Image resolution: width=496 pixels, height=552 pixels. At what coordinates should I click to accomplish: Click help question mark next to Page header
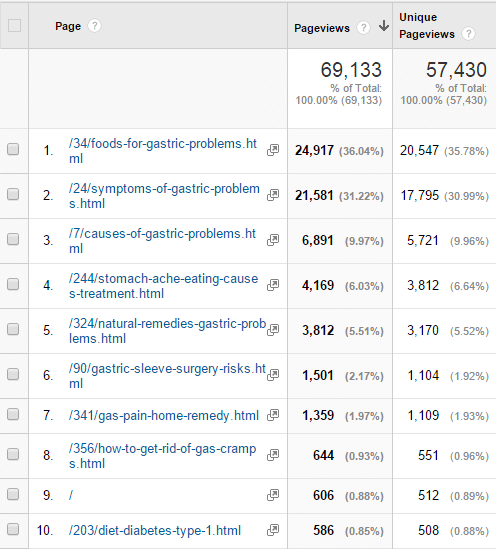[94, 26]
